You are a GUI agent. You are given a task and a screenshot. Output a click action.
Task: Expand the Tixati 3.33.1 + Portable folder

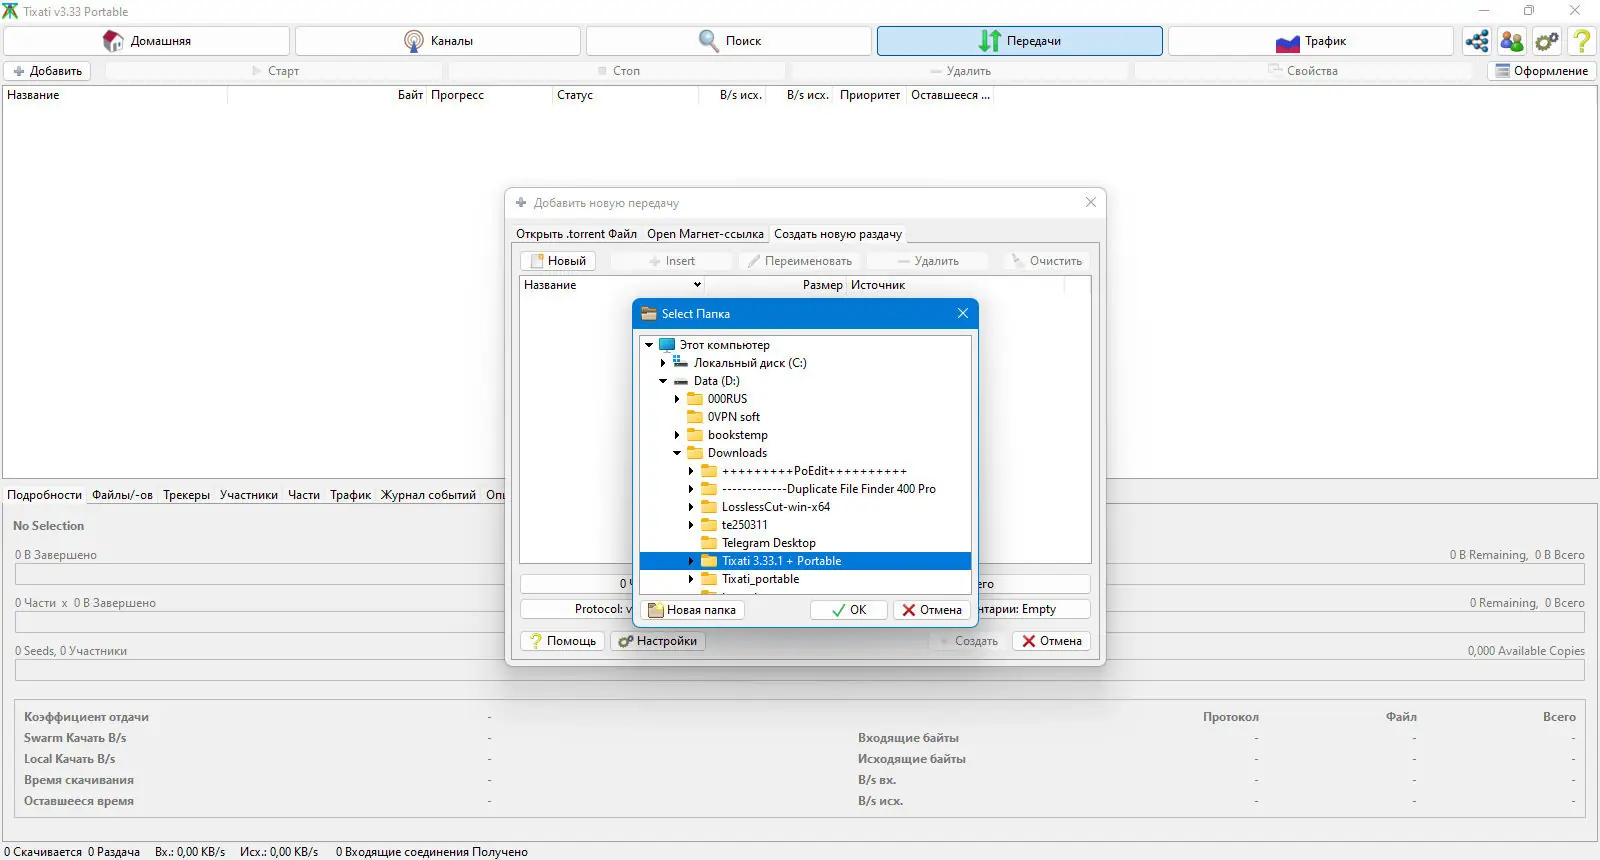691,561
